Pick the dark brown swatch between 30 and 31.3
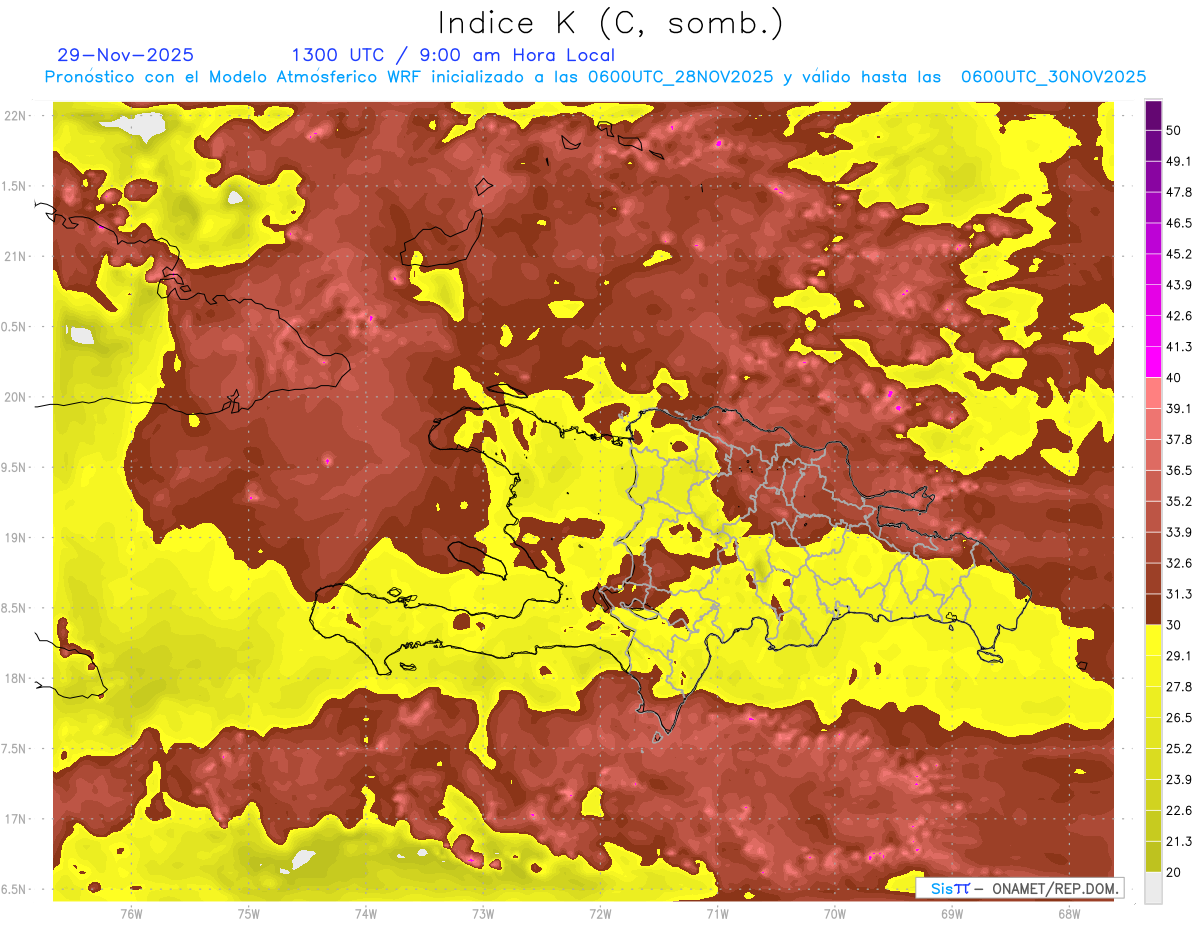 tap(1153, 609)
